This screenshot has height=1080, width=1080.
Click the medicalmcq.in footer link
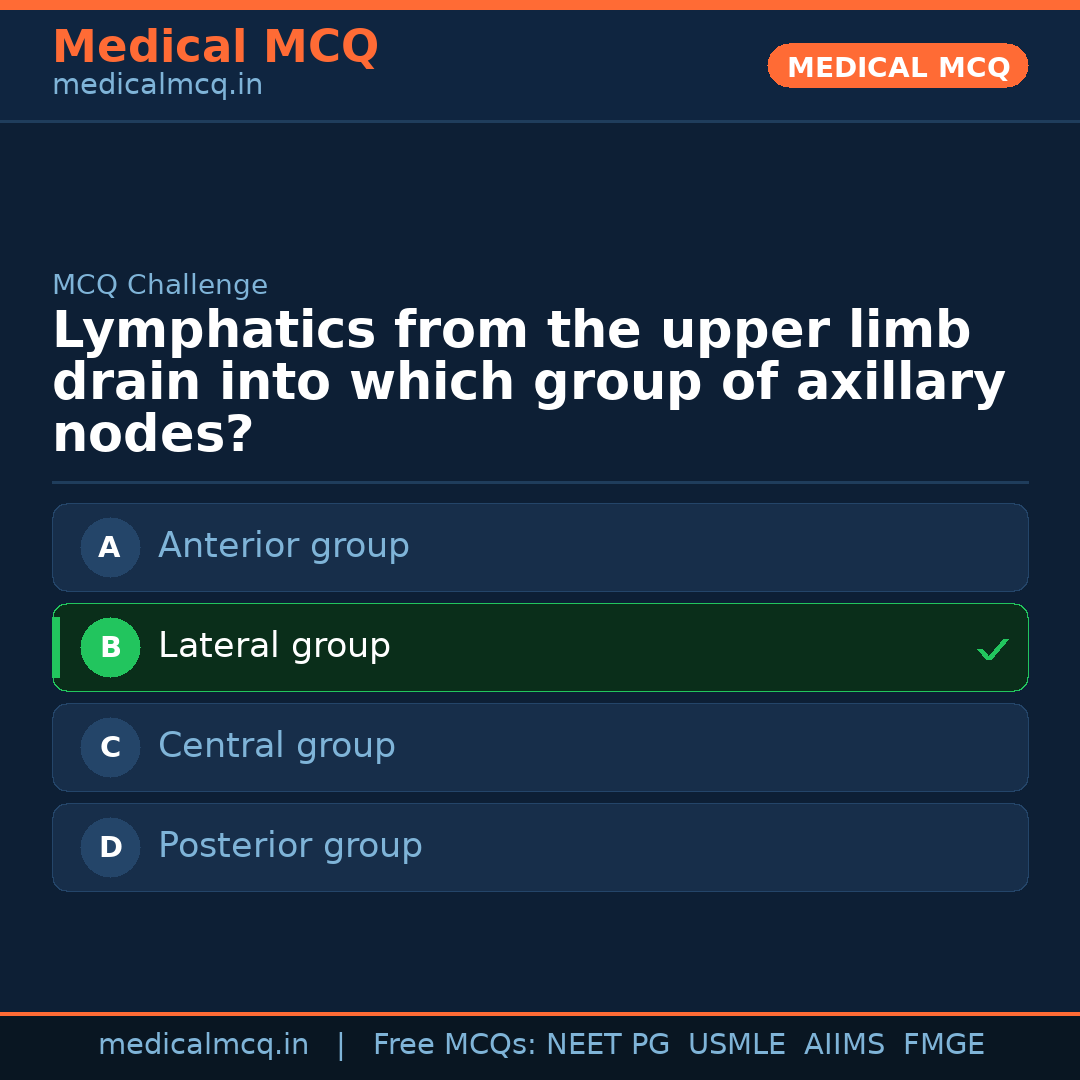point(204,1044)
